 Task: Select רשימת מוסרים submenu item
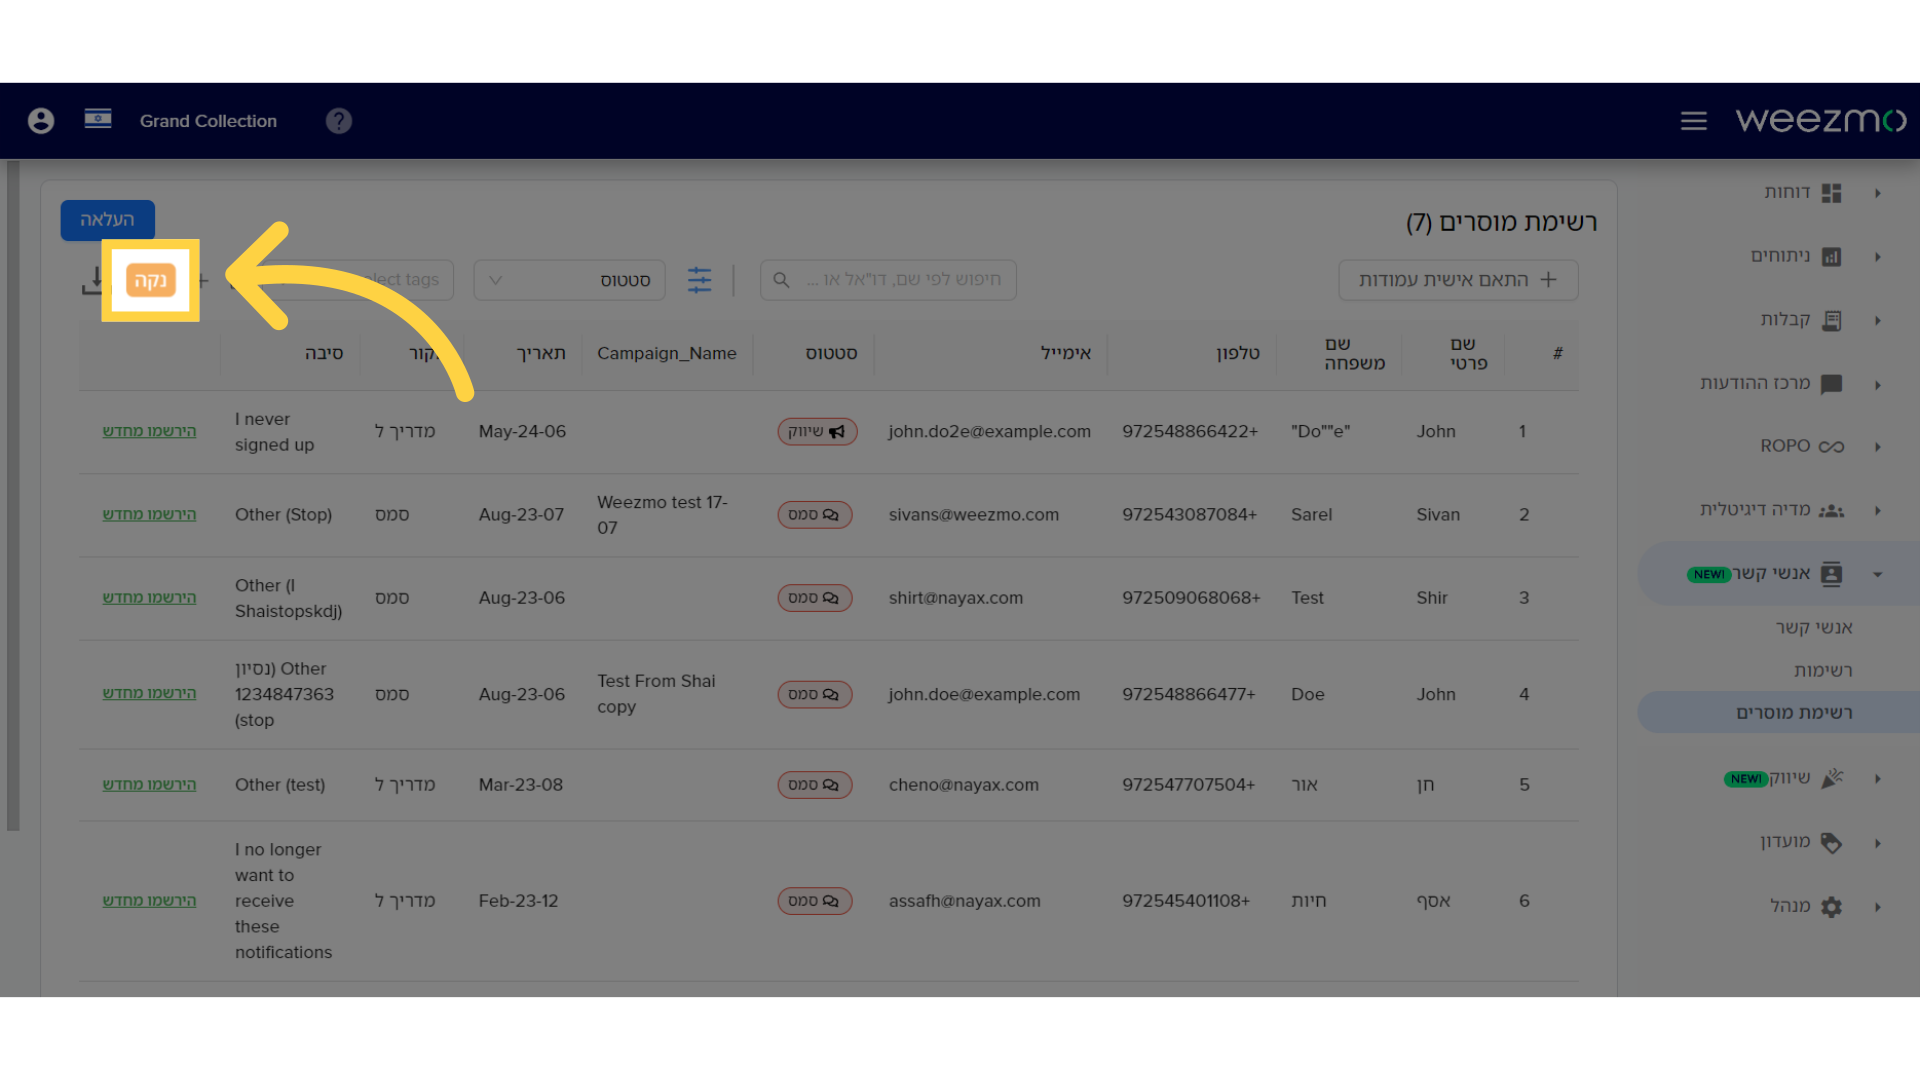pos(1794,713)
